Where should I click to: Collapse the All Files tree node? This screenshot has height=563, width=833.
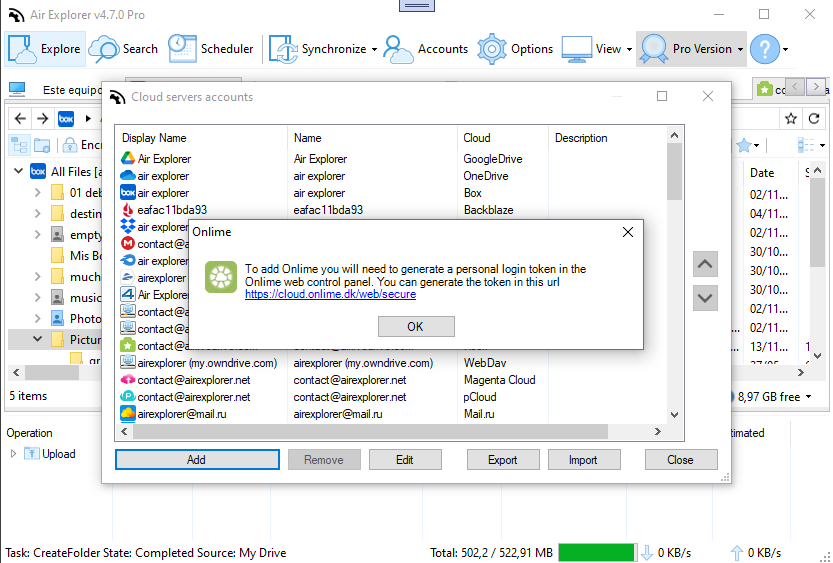[x=19, y=171]
